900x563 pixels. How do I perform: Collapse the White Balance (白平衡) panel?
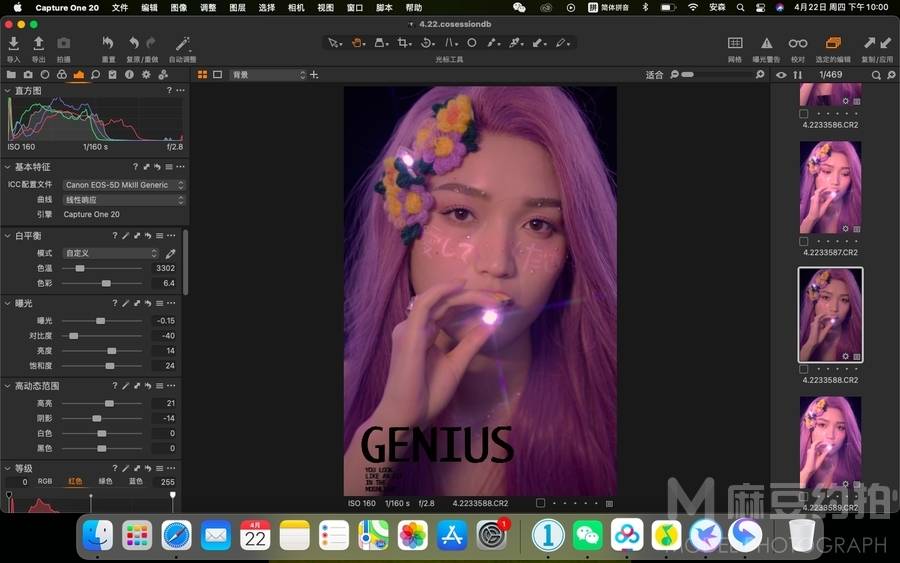tap(7, 236)
